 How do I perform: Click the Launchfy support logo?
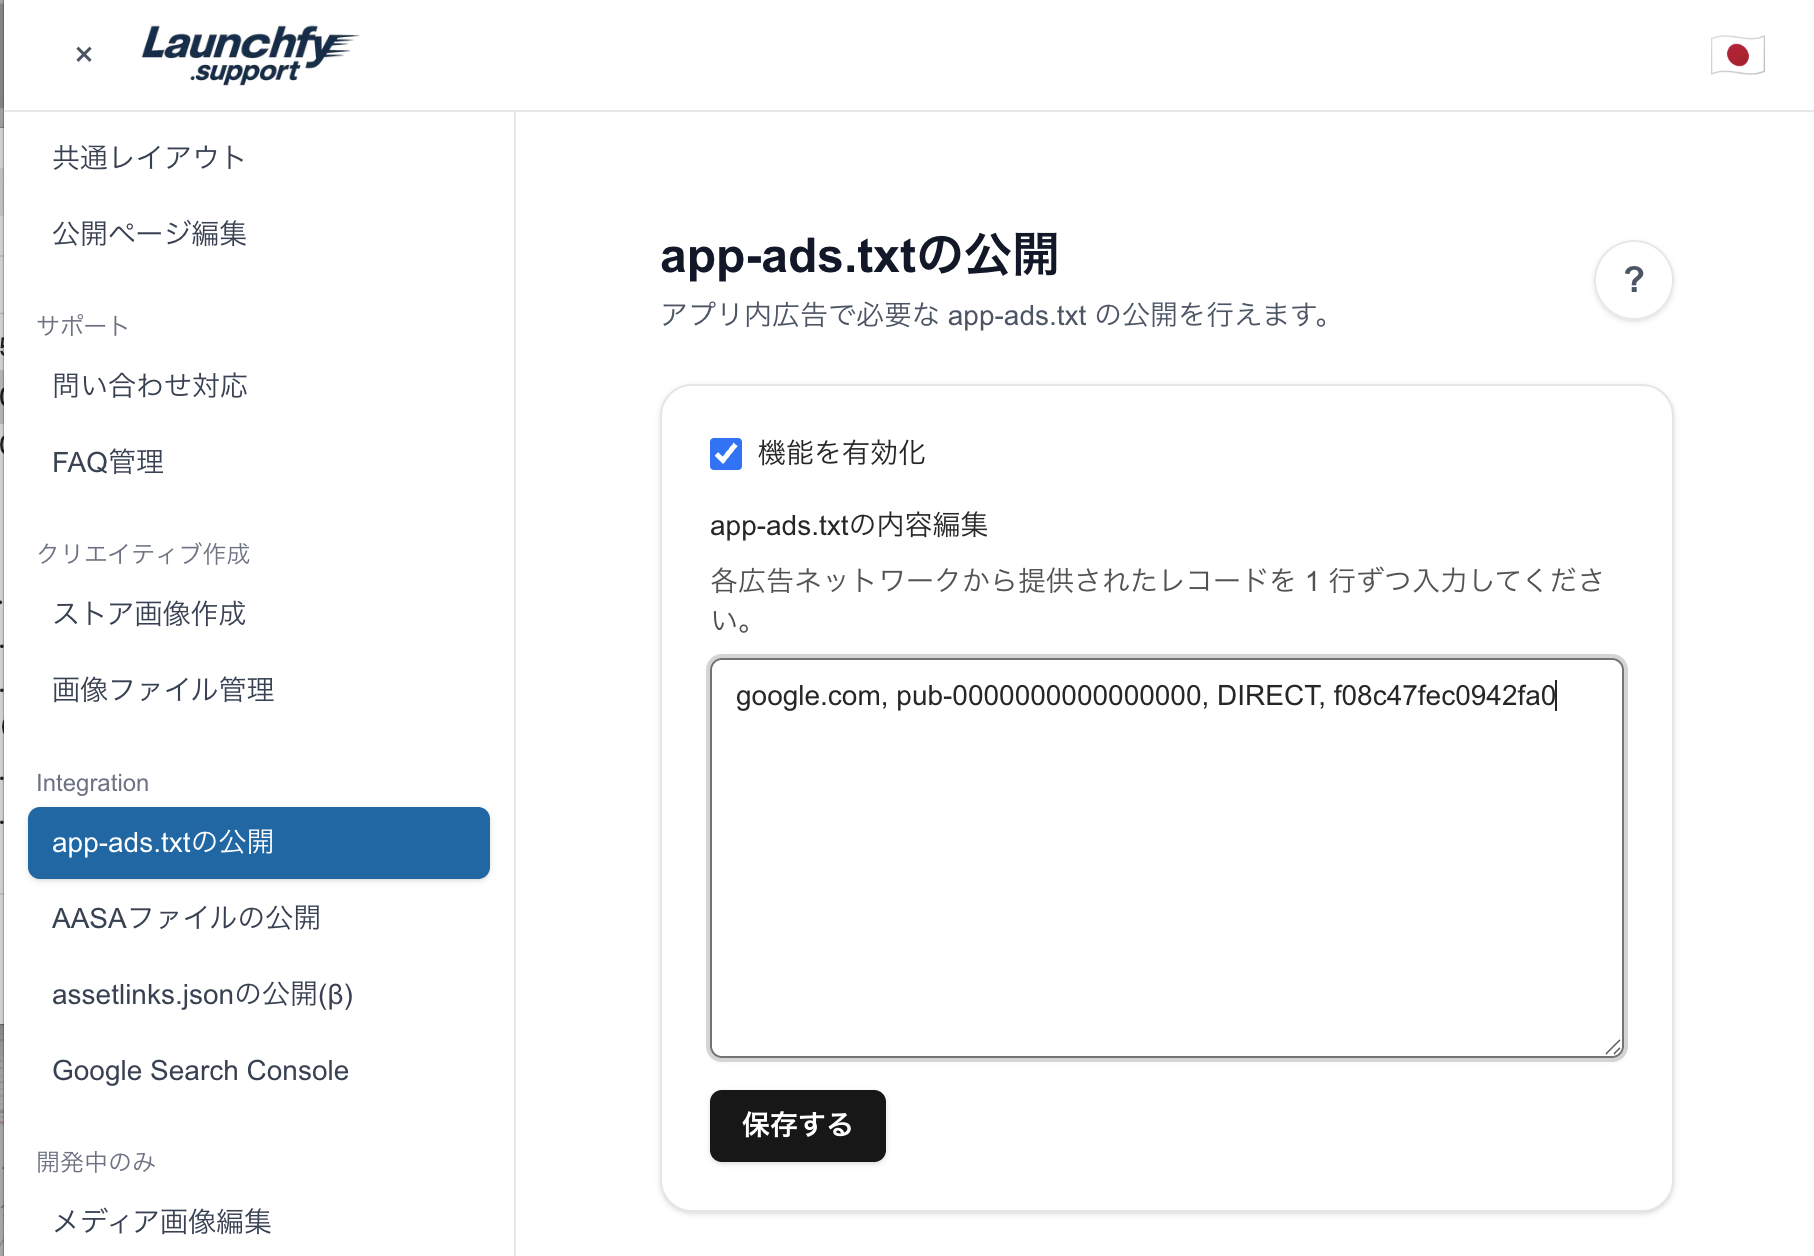247,54
